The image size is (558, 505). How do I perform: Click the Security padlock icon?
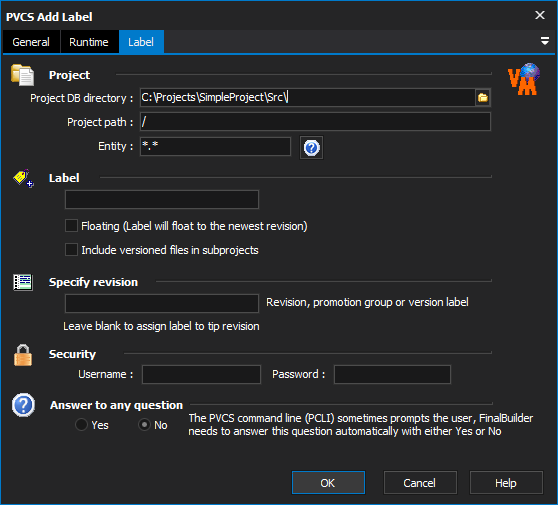pos(23,355)
